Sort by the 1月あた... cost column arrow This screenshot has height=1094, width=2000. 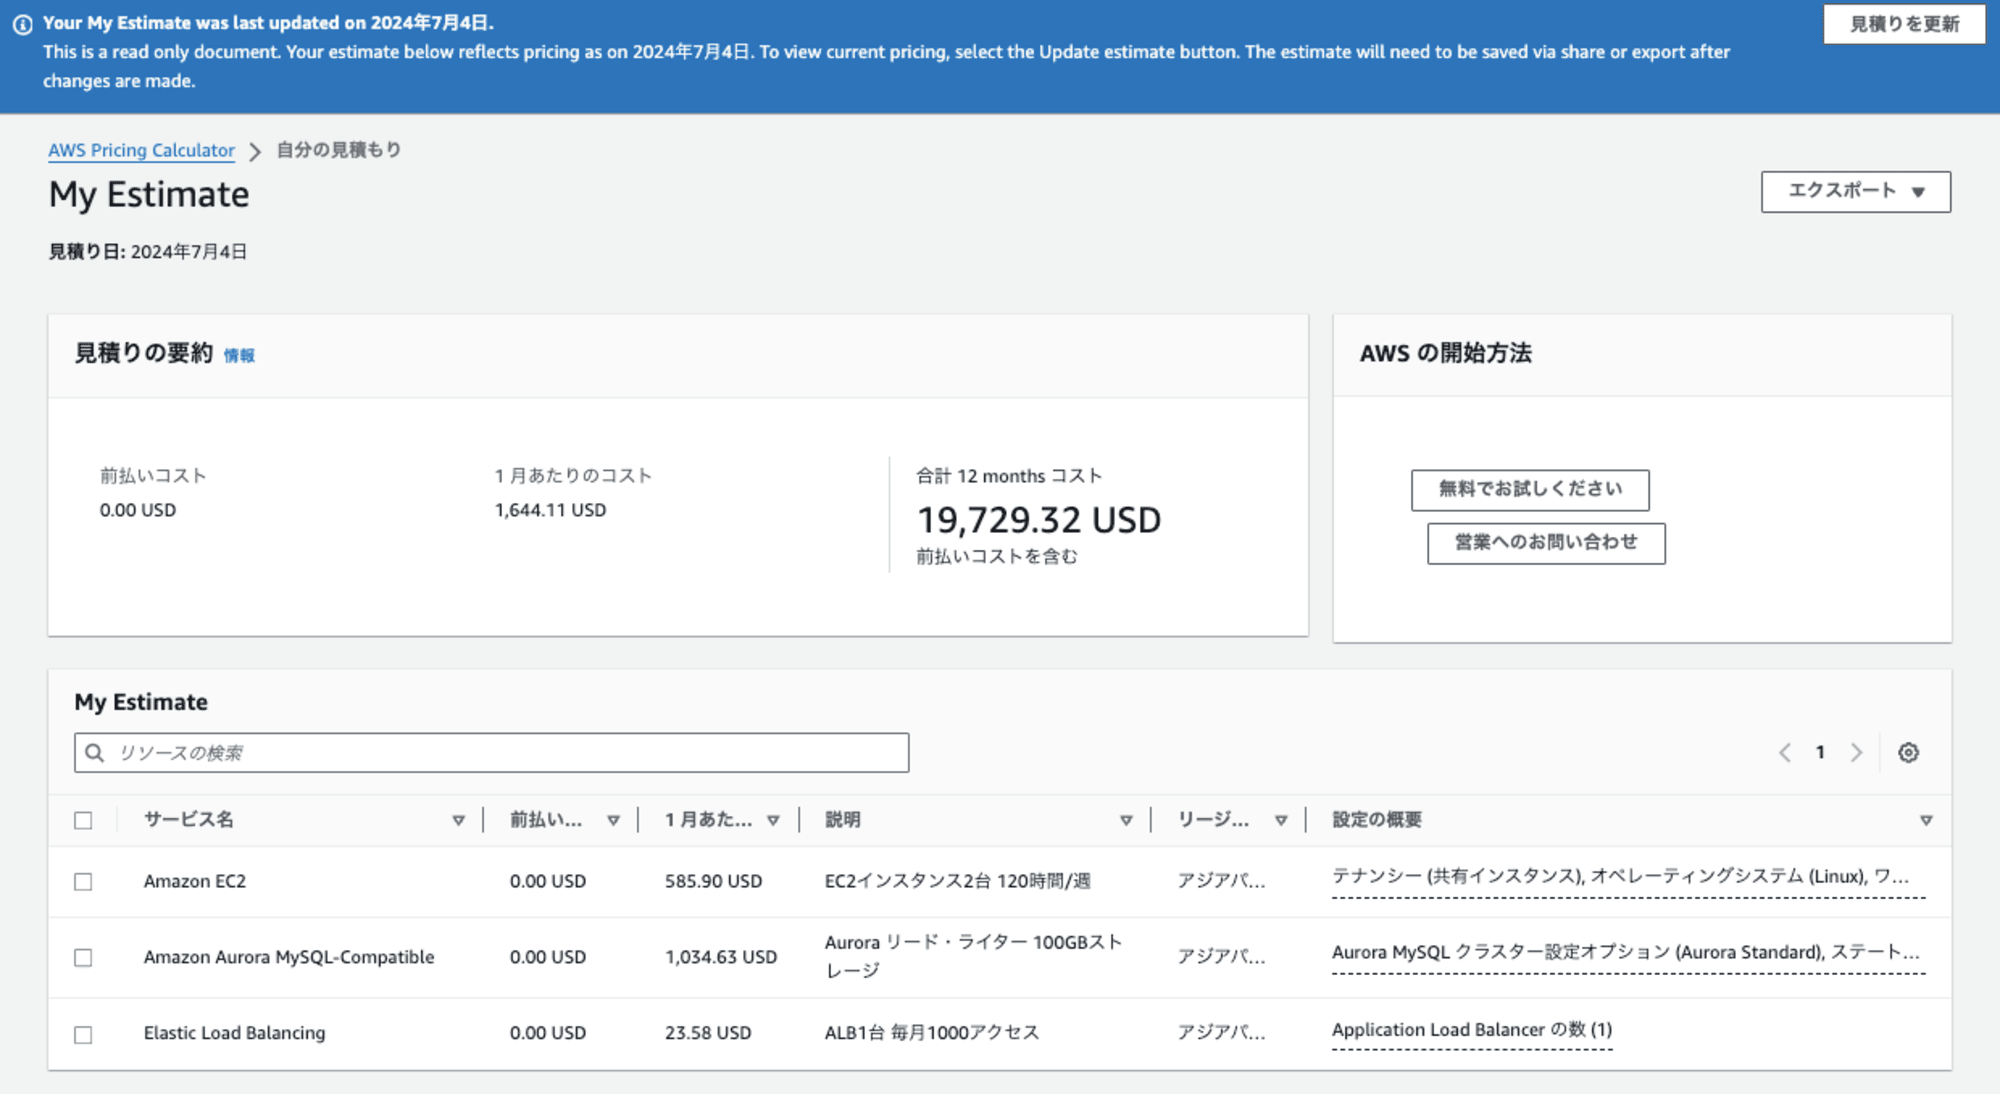tap(773, 820)
